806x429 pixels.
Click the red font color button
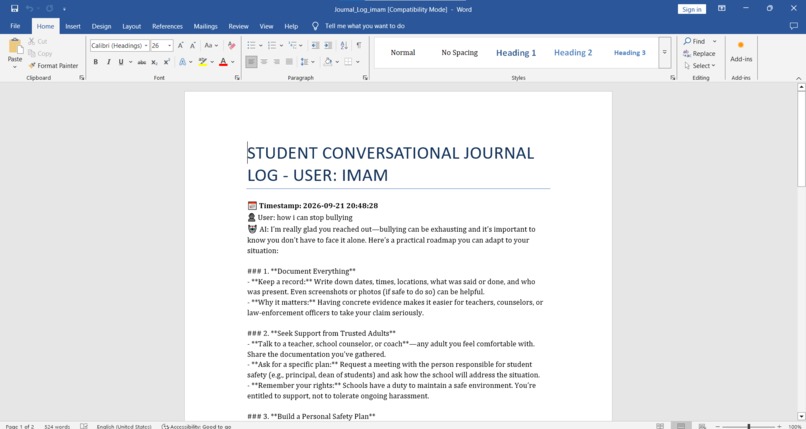[223, 62]
